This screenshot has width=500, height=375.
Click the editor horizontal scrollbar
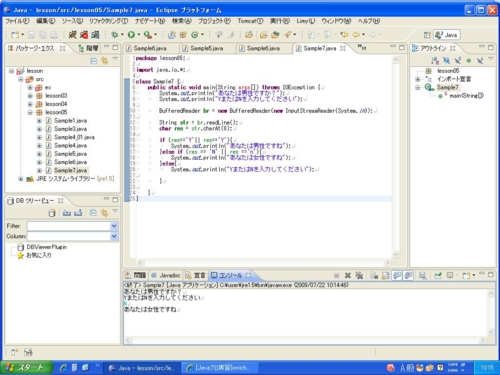[x=263, y=263]
